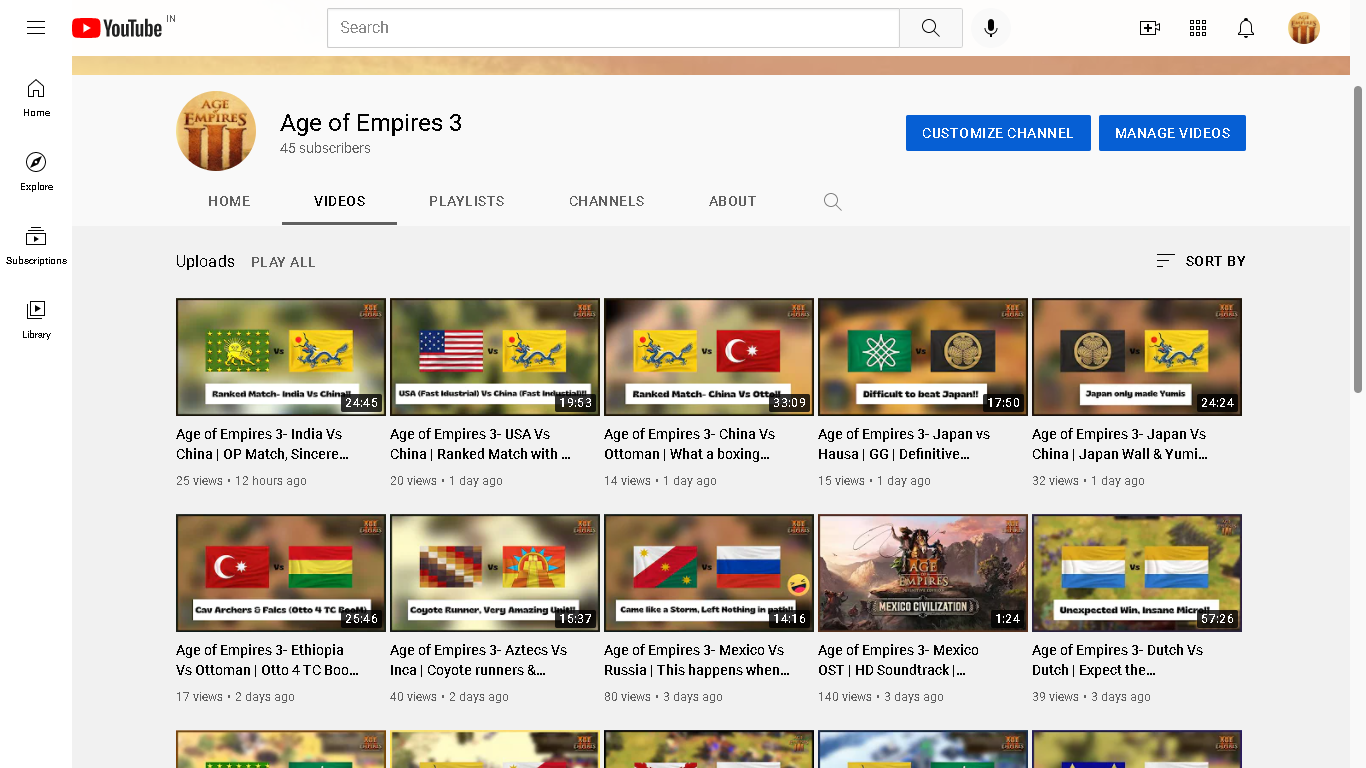Image resolution: width=1366 pixels, height=768 pixels.
Task: Click title 'Age of Empires 3- Mexico Vs Russia'
Action: [x=697, y=660]
